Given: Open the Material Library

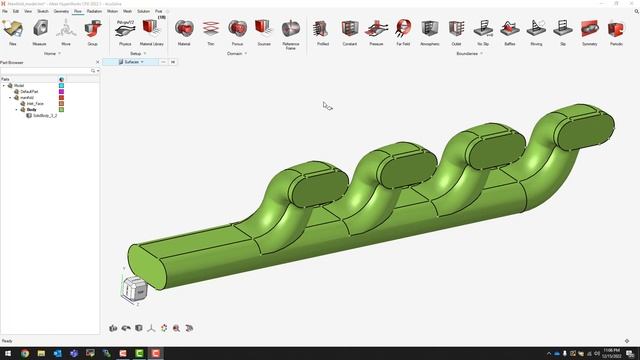Looking at the screenshot, I should coord(151,32).
